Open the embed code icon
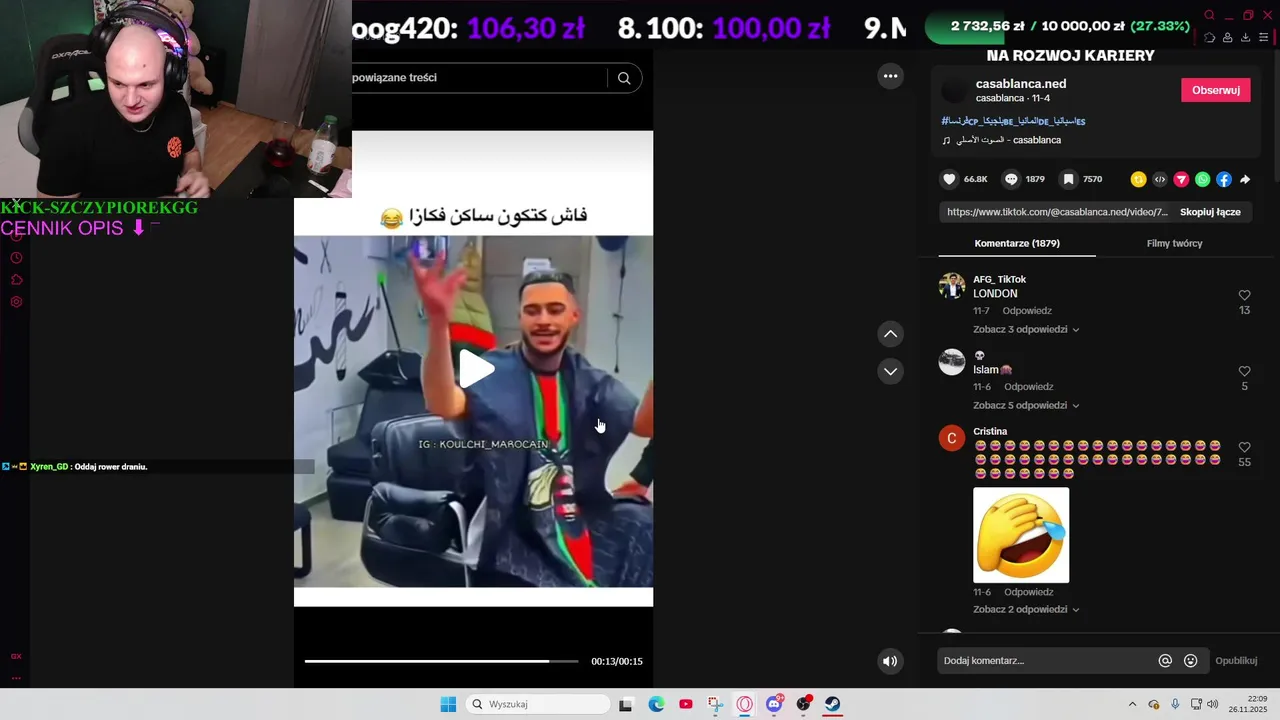1280x720 pixels. click(x=1160, y=179)
